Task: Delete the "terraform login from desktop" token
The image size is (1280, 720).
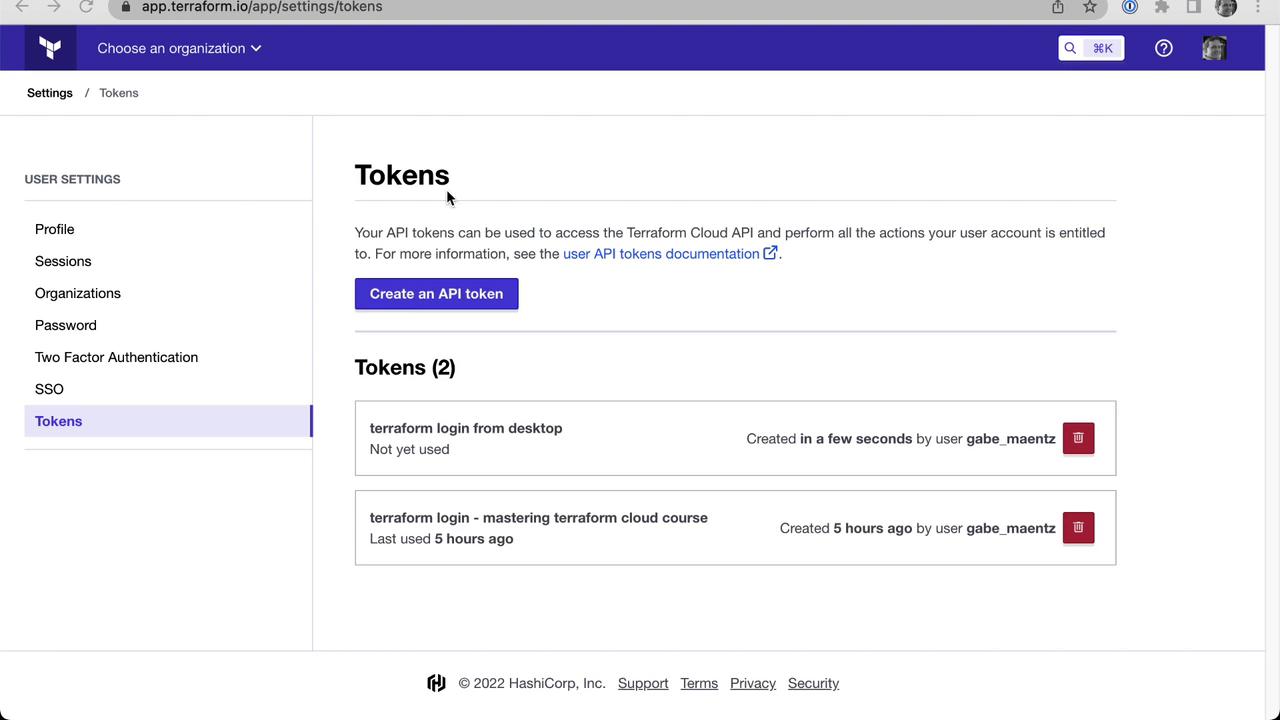Action: coord(1078,438)
